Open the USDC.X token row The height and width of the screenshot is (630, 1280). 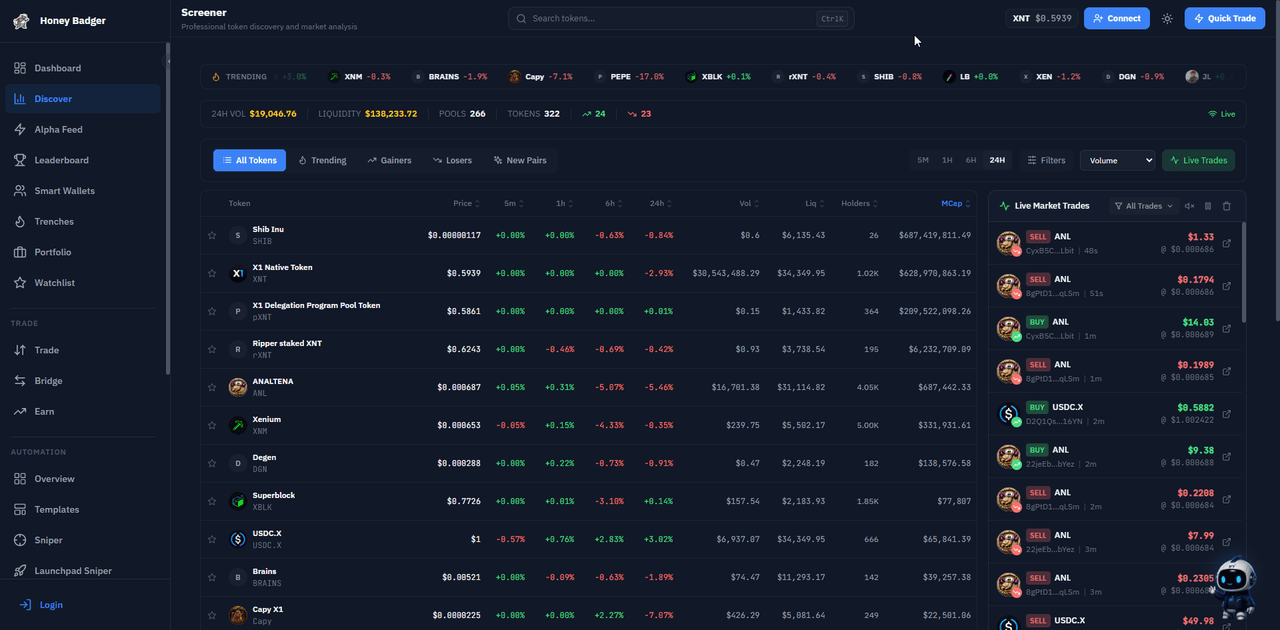588,539
